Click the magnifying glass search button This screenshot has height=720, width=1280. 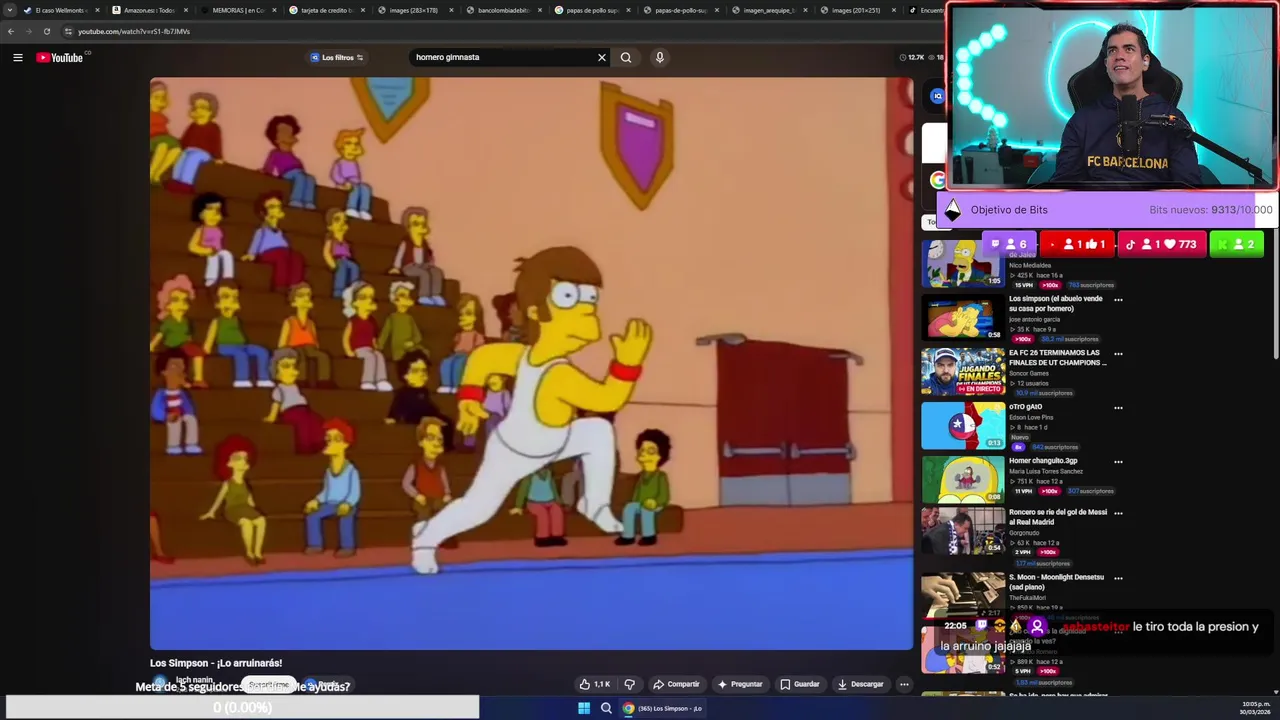pyautogui.click(x=626, y=57)
